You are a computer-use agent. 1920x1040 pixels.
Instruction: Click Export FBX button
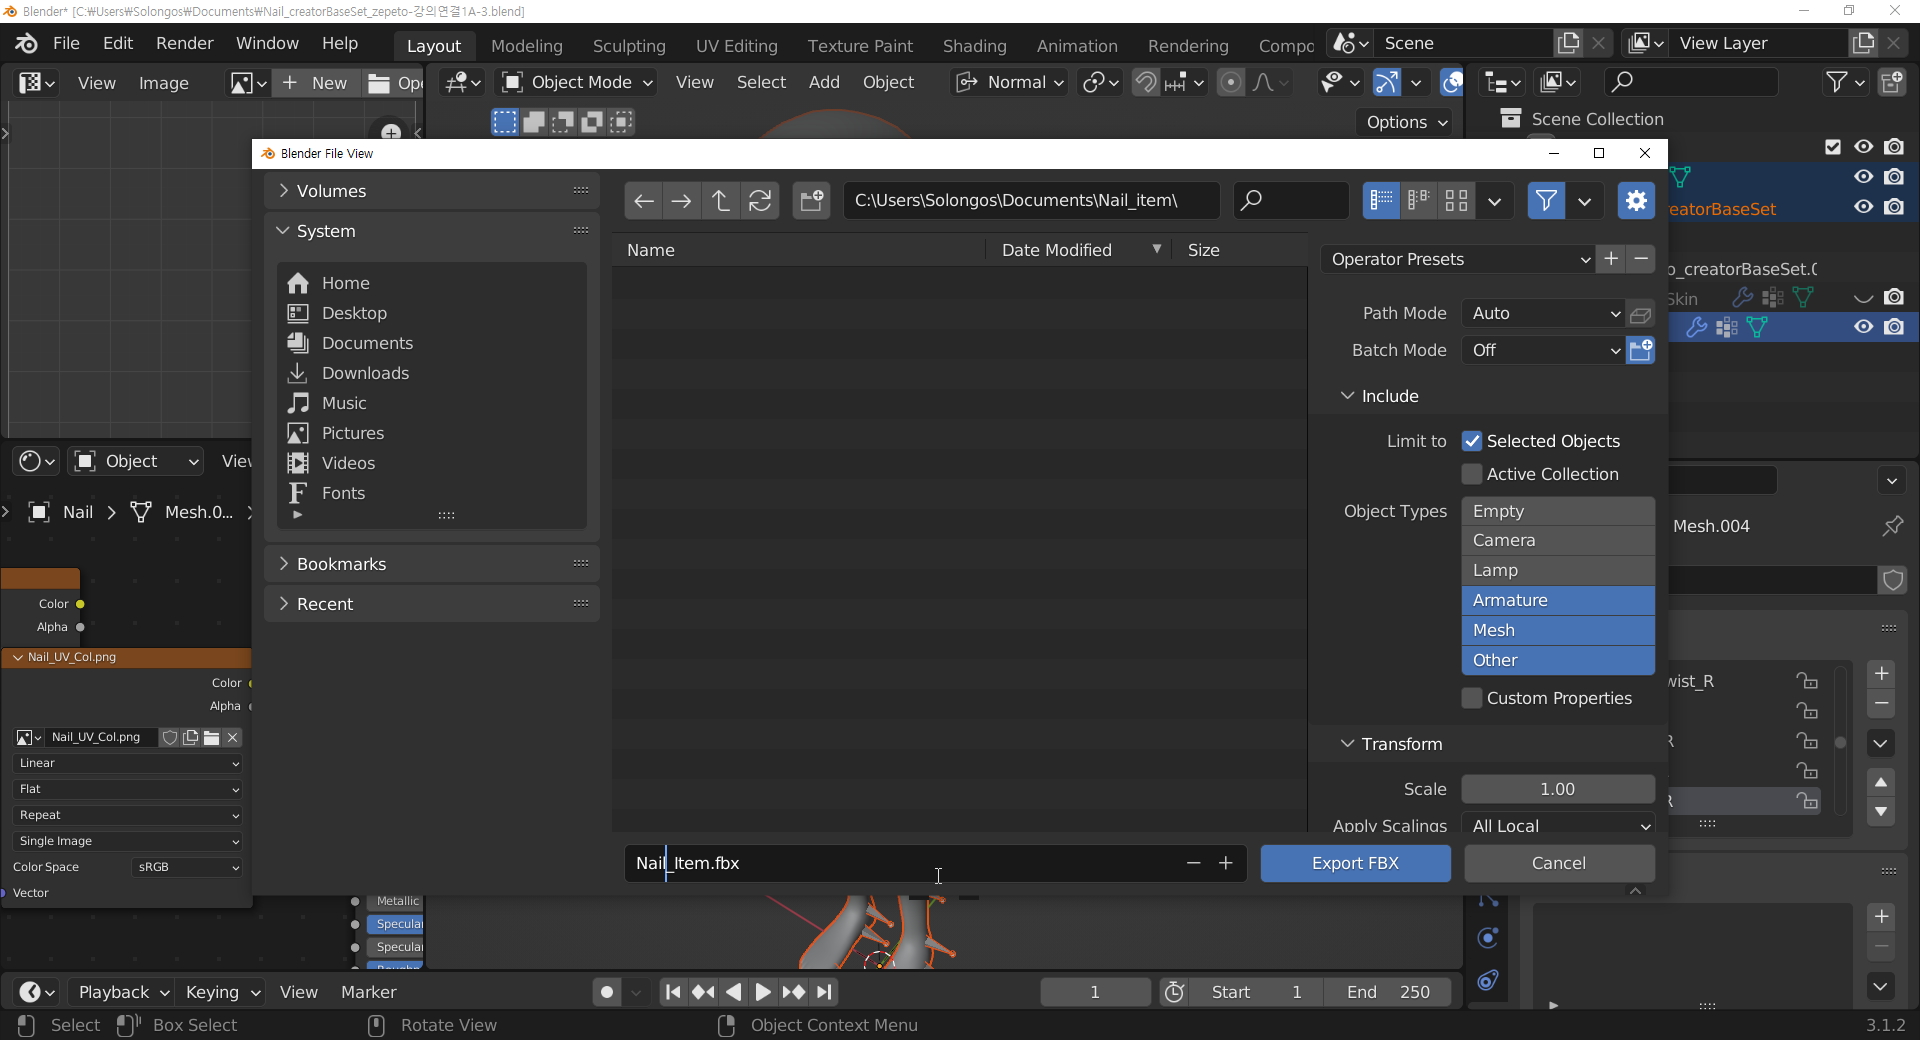(1355, 864)
